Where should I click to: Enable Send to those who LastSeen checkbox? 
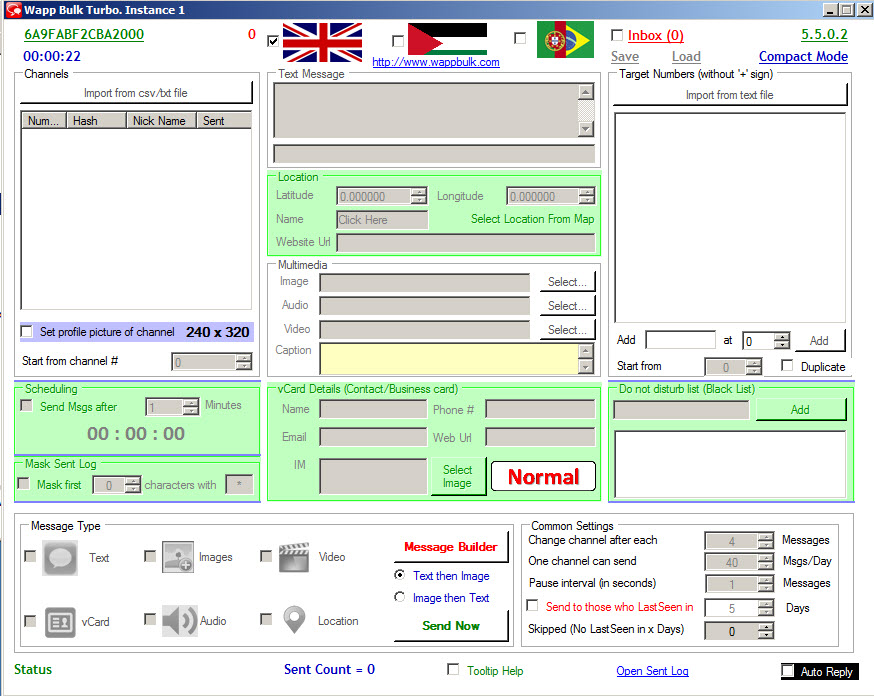533,605
